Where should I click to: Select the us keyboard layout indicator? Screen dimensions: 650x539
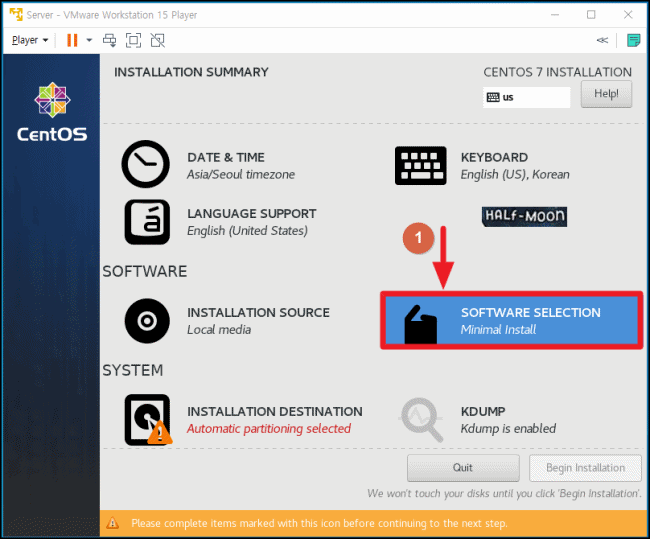click(x=526, y=97)
